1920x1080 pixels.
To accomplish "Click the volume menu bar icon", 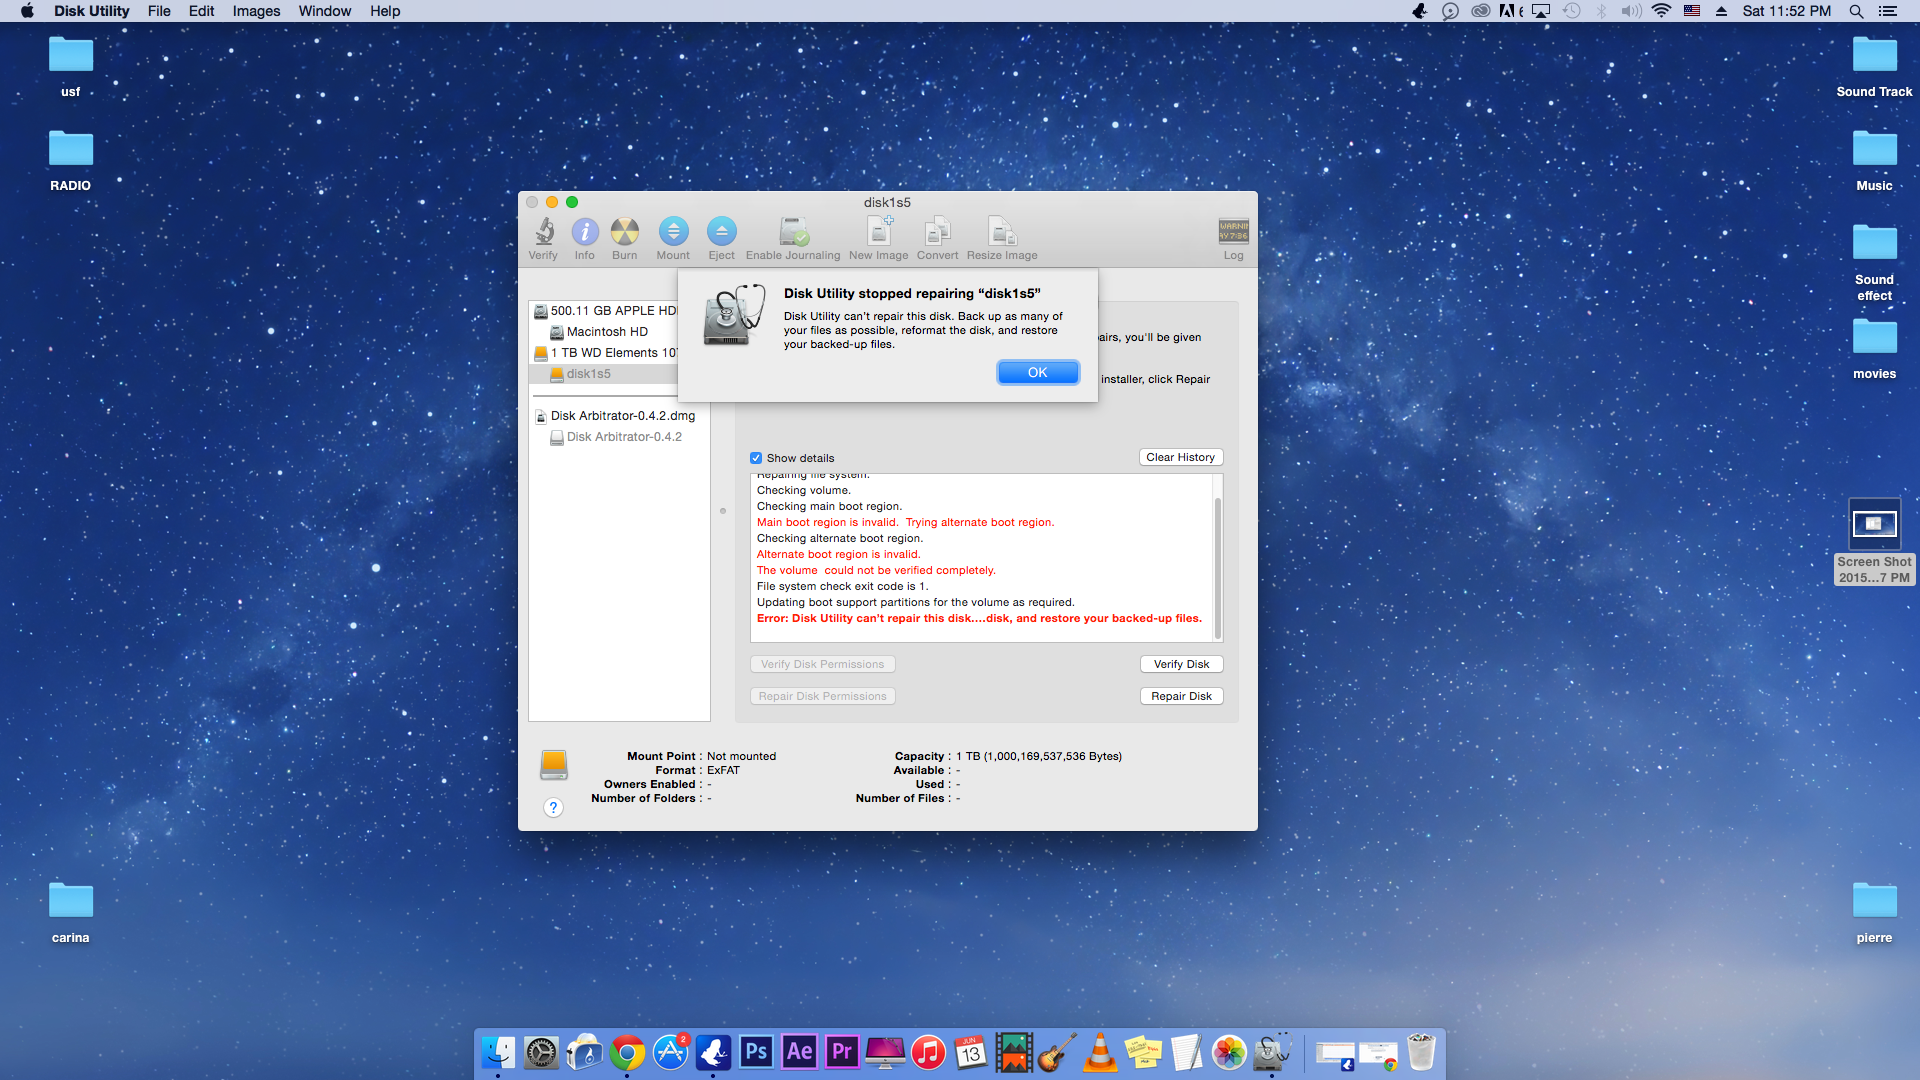I will [x=1631, y=11].
